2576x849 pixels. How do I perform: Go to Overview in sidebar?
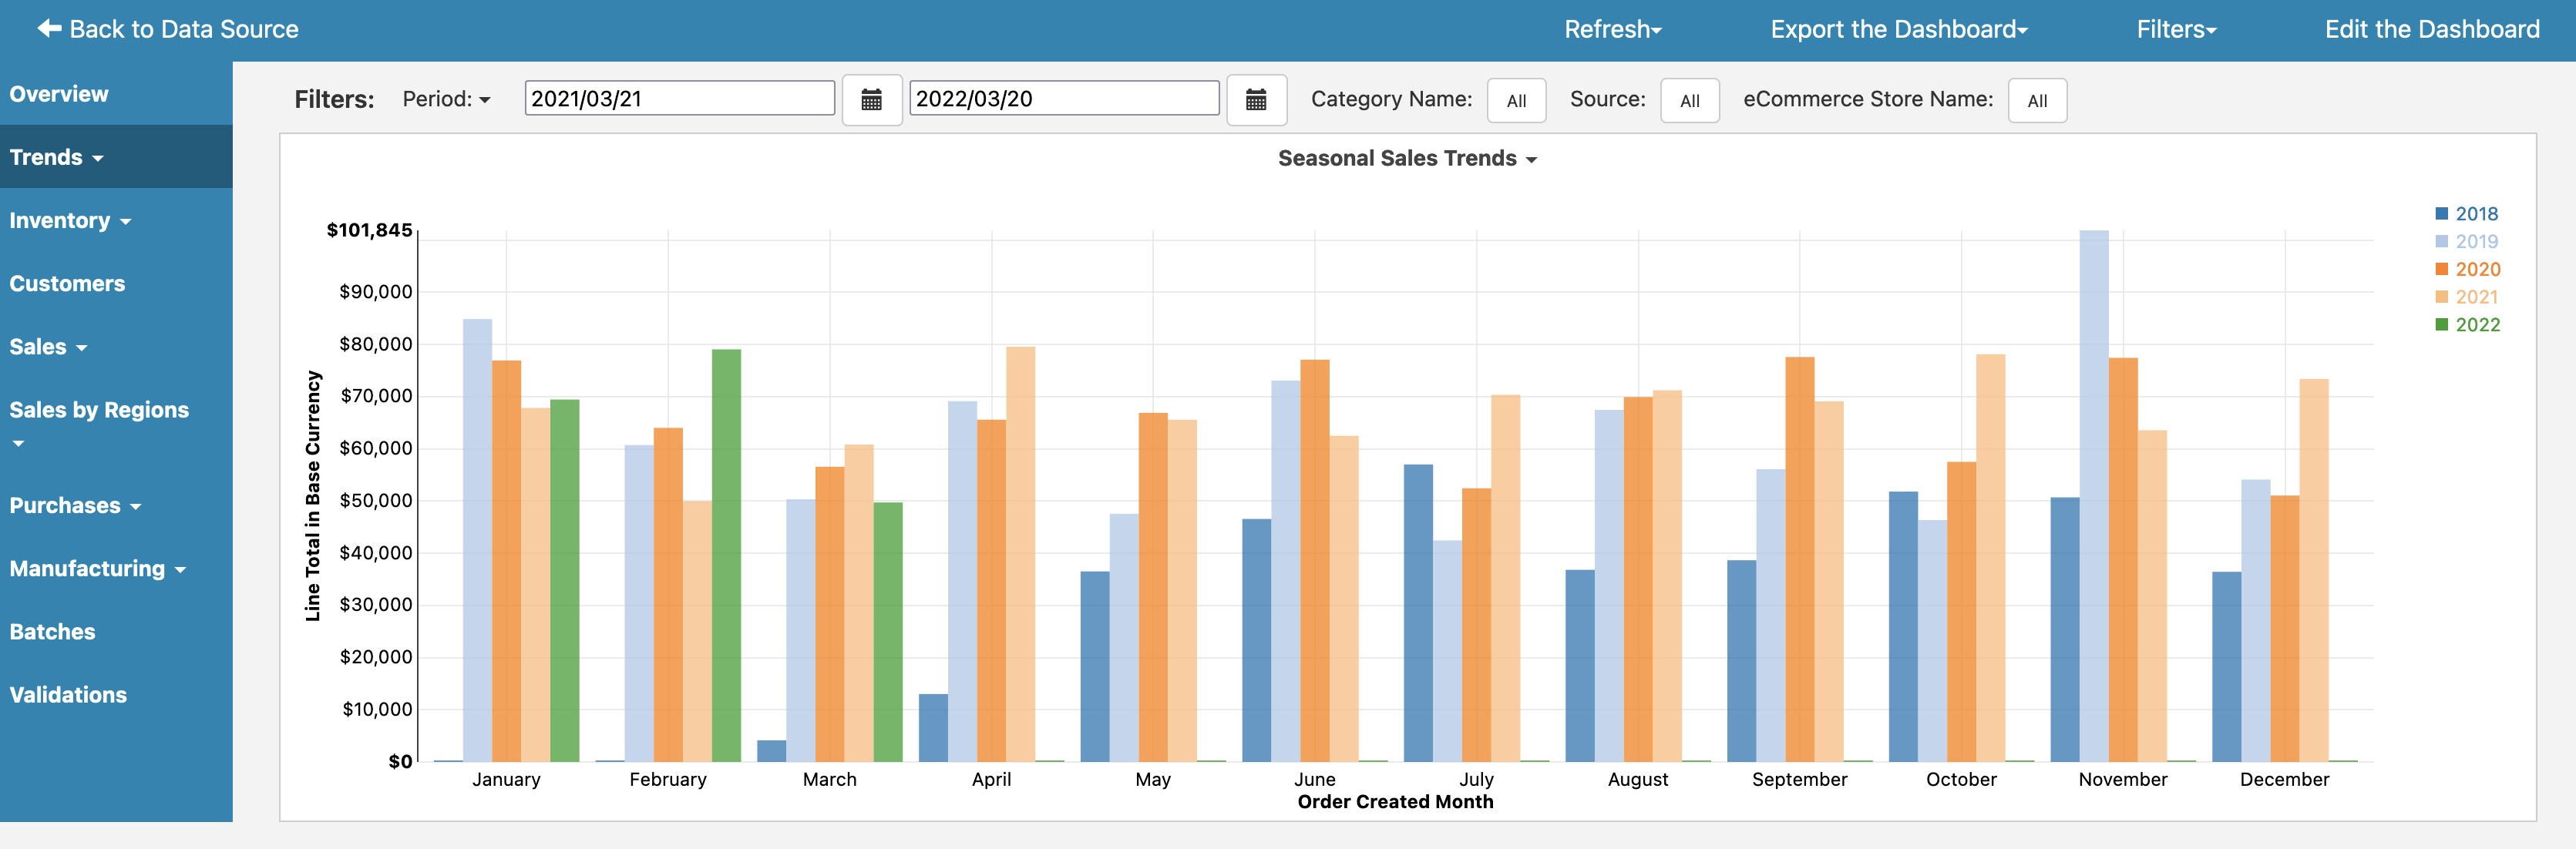(x=116, y=94)
